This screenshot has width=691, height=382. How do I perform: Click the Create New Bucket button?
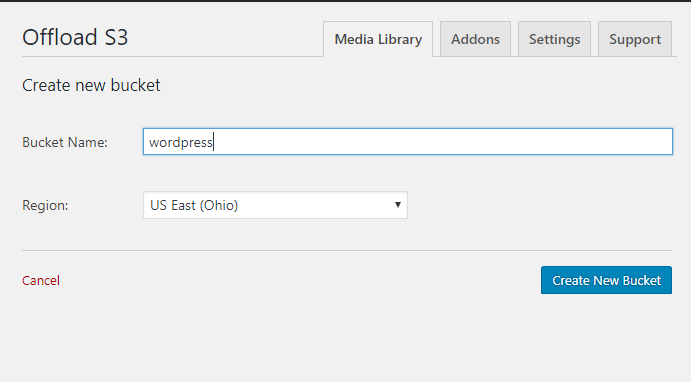606,280
